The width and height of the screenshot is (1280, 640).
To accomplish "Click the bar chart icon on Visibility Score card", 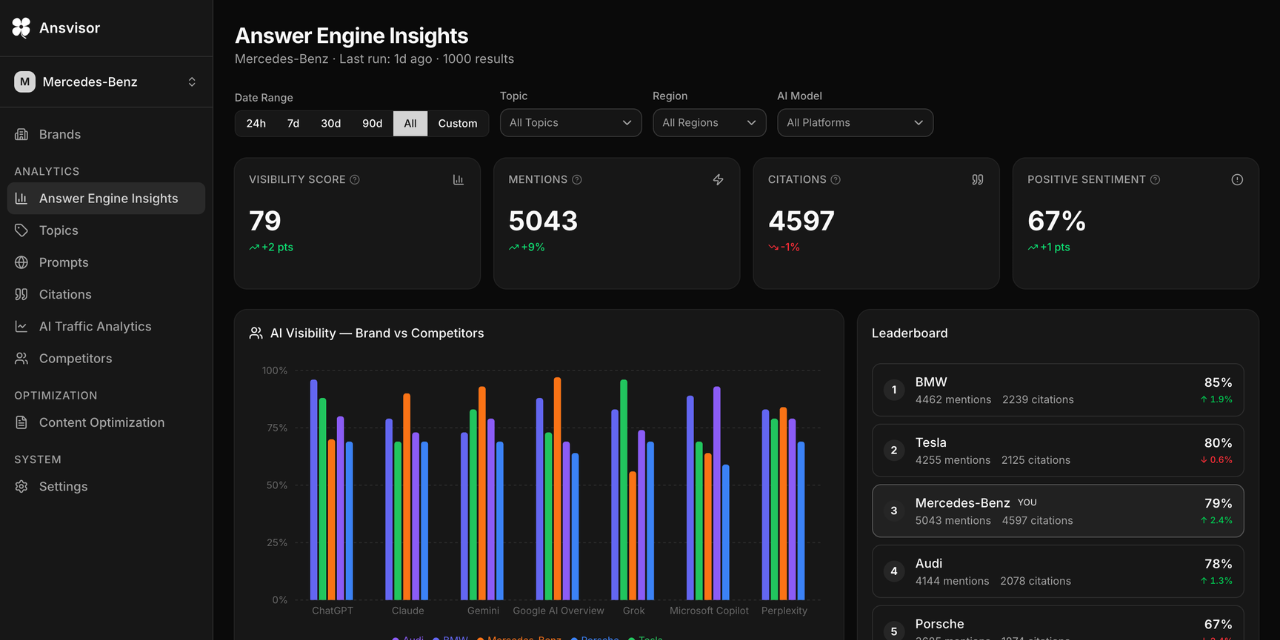I will pos(458,180).
